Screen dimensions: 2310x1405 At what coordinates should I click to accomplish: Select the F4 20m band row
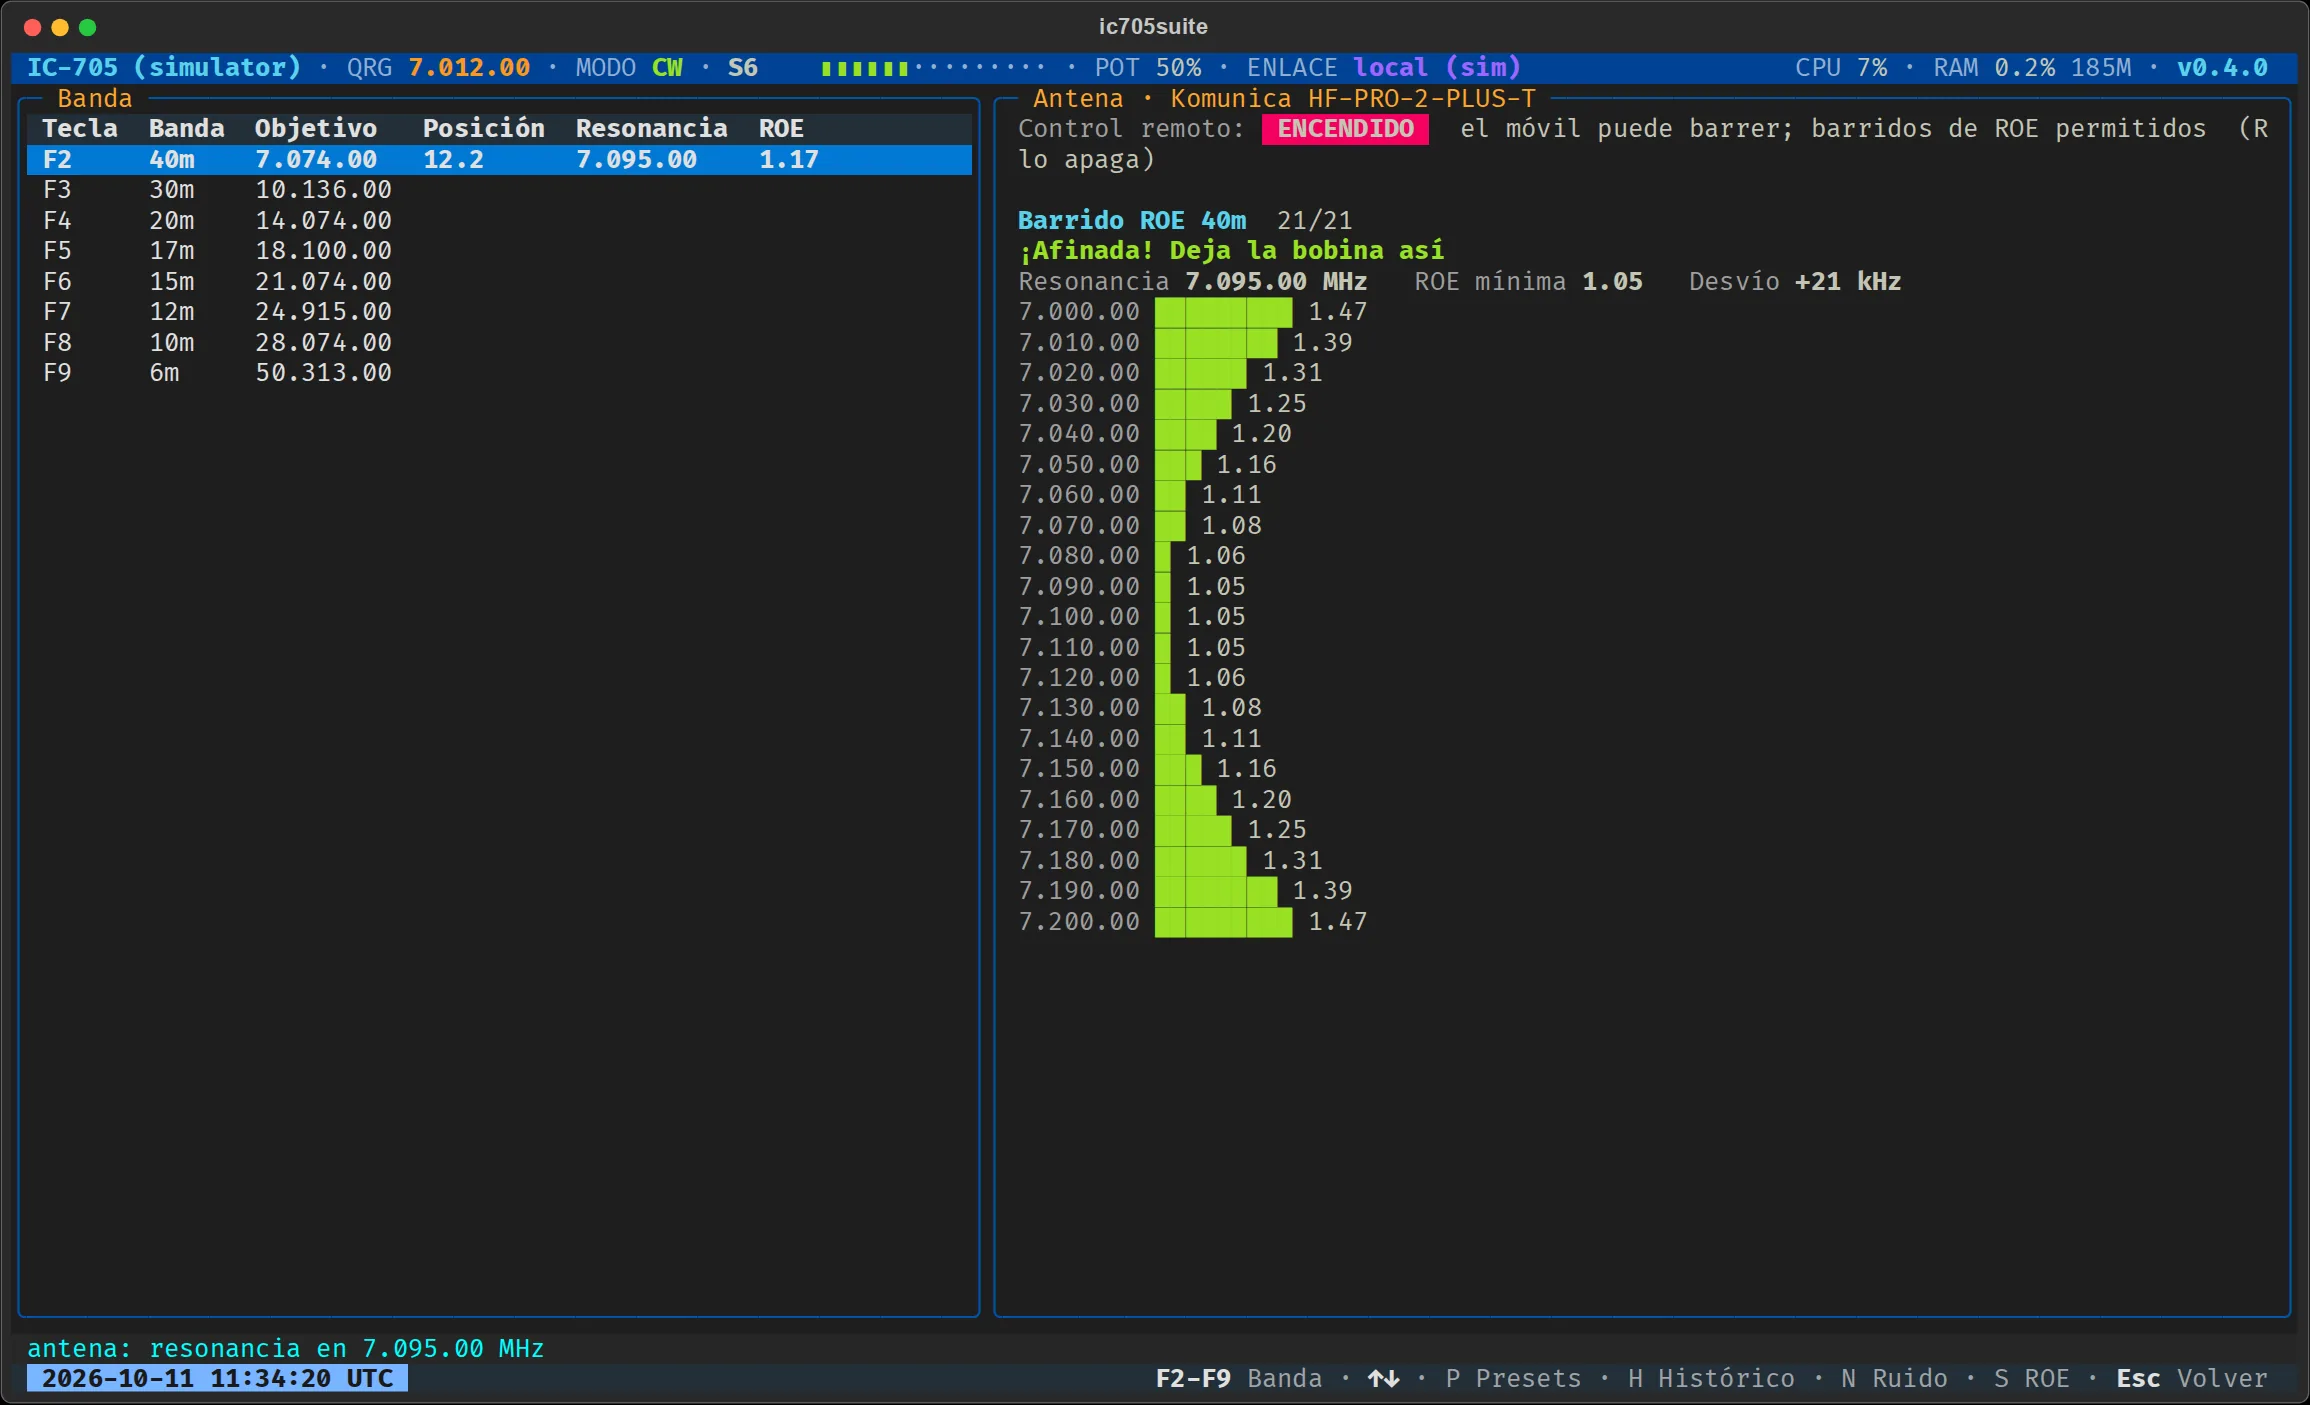[x=499, y=220]
